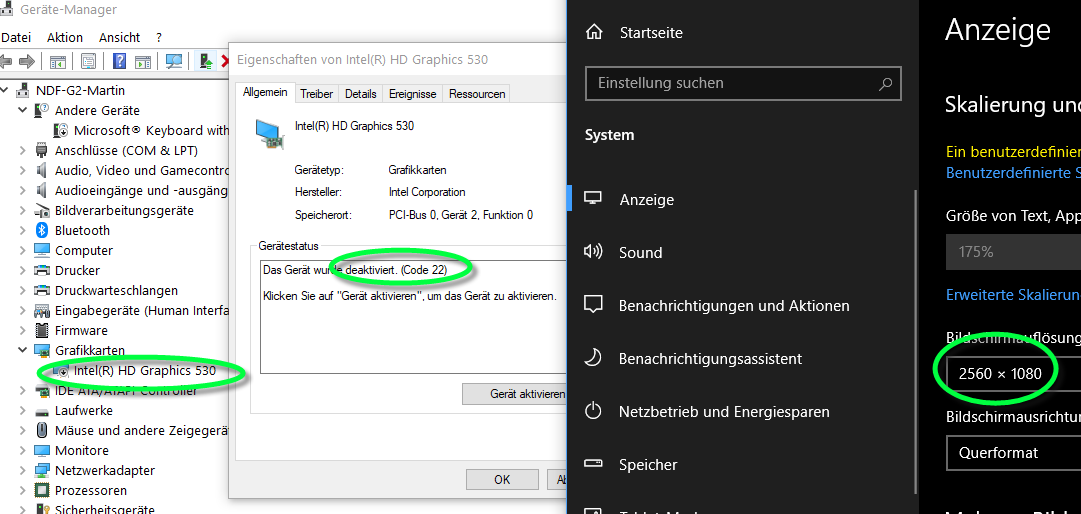Switch to the Ressourcen tab

tap(477, 94)
